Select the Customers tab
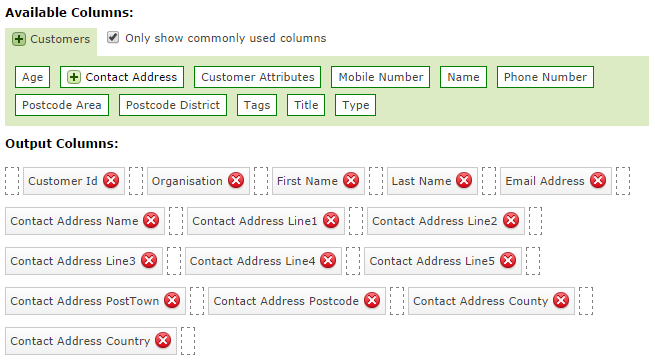 (x=51, y=41)
